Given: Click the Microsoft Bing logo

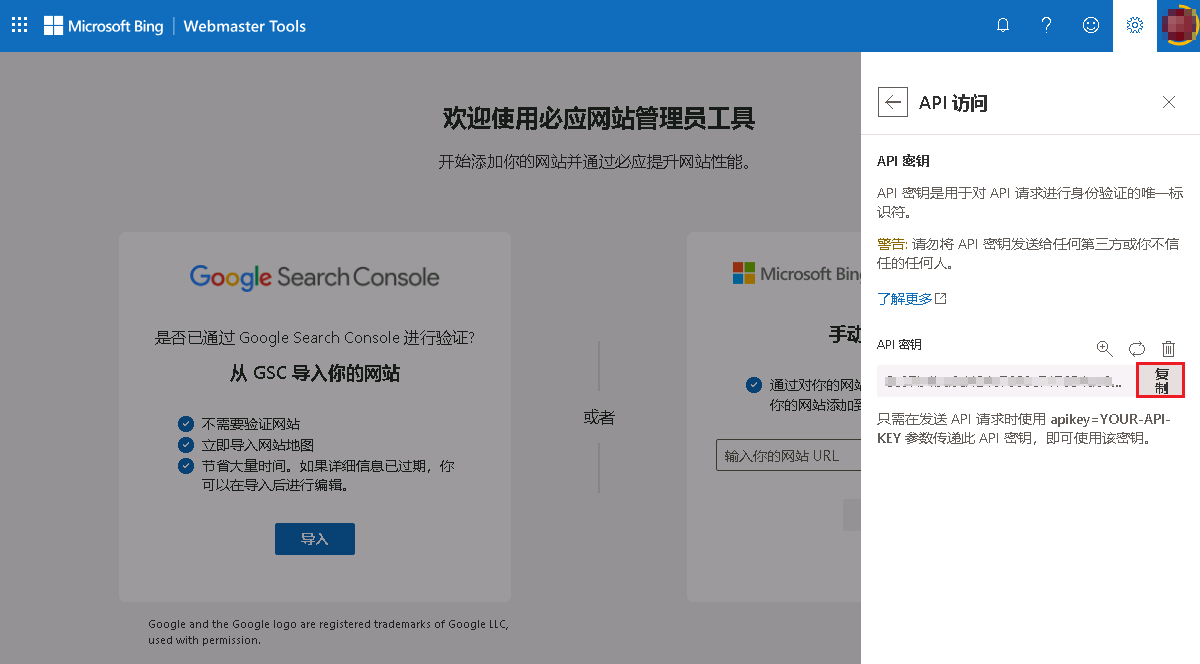Looking at the screenshot, I should coord(103,26).
